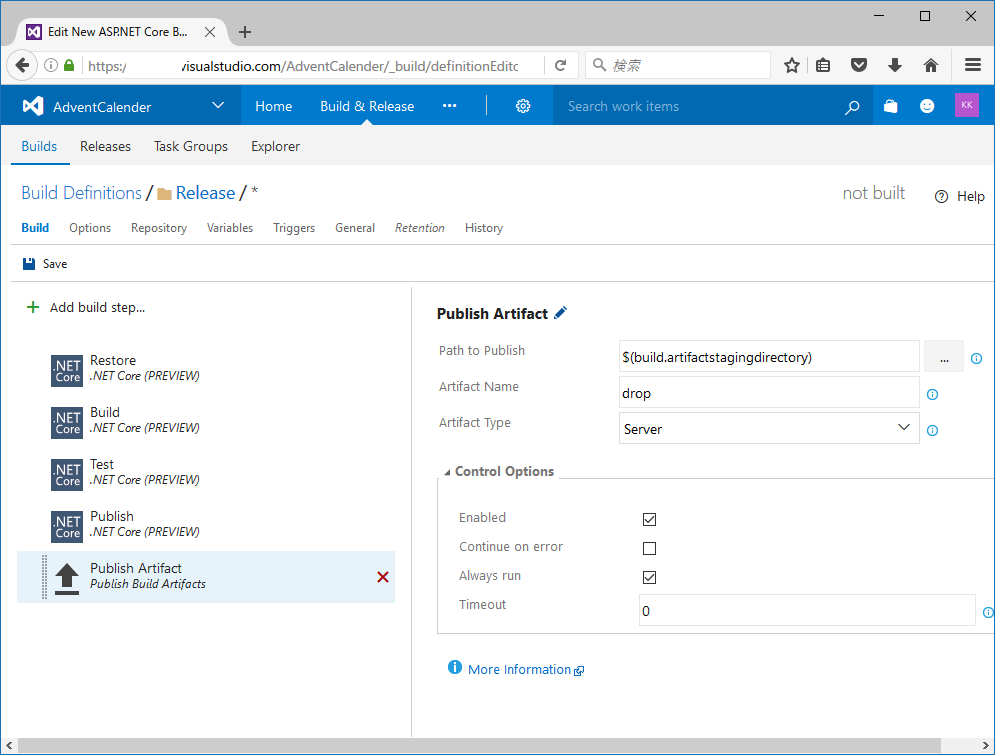Click the horizontal scrollbar at bottom
The width and height of the screenshot is (995, 755).
pos(478,745)
